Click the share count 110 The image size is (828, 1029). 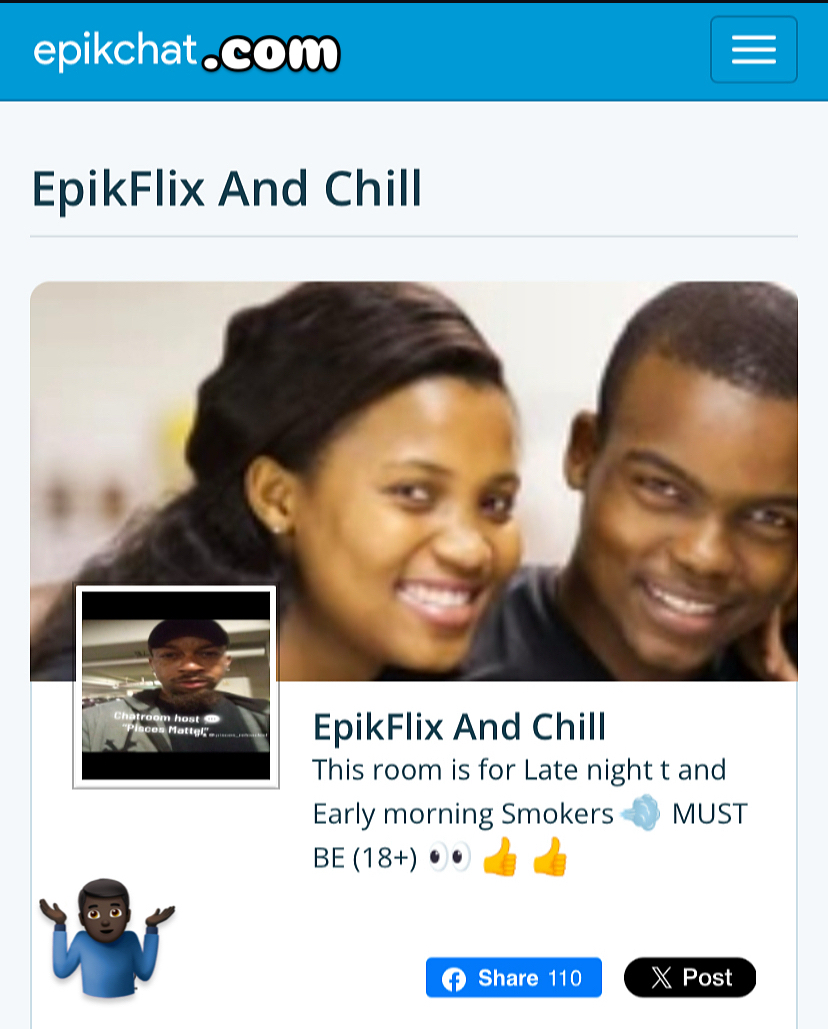(565, 978)
